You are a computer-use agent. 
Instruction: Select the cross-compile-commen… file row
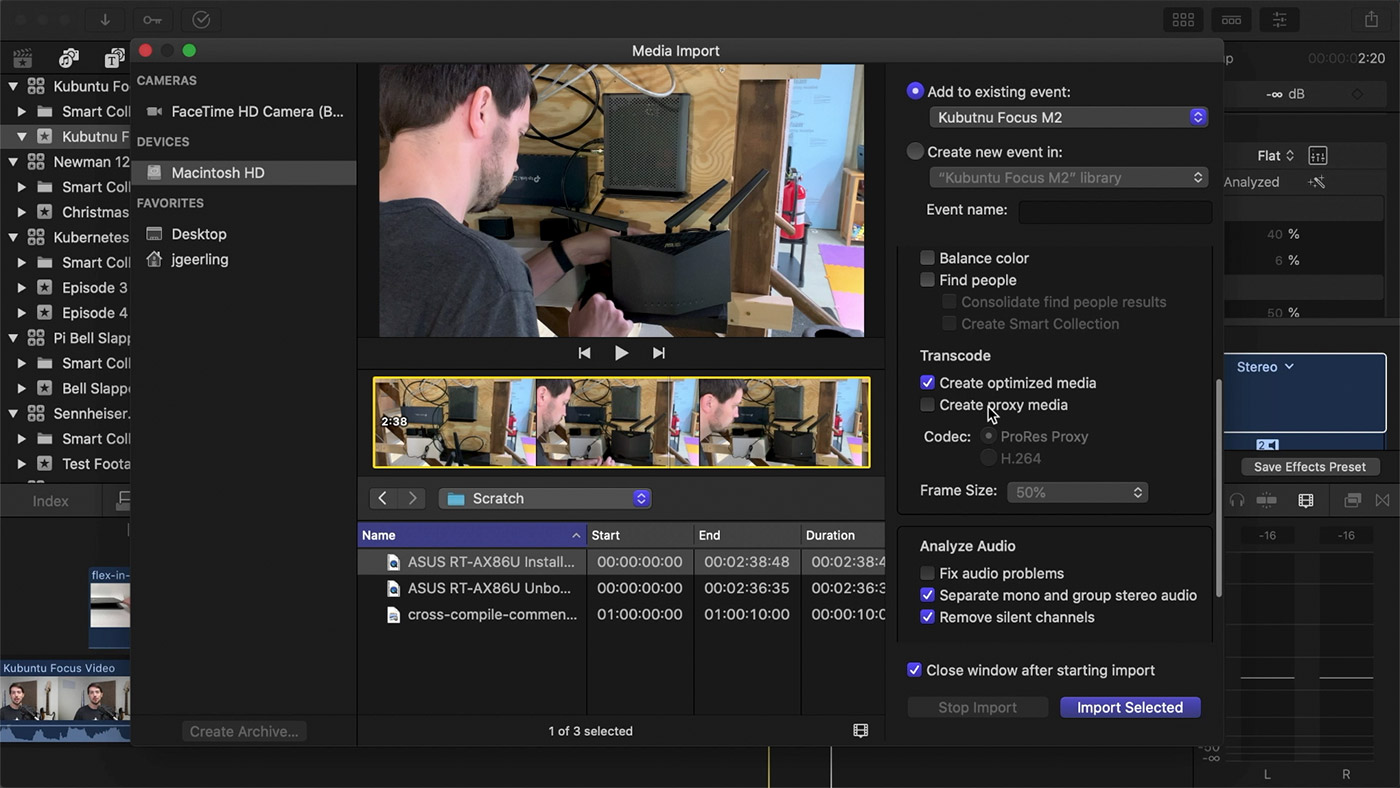pos(621,614)
